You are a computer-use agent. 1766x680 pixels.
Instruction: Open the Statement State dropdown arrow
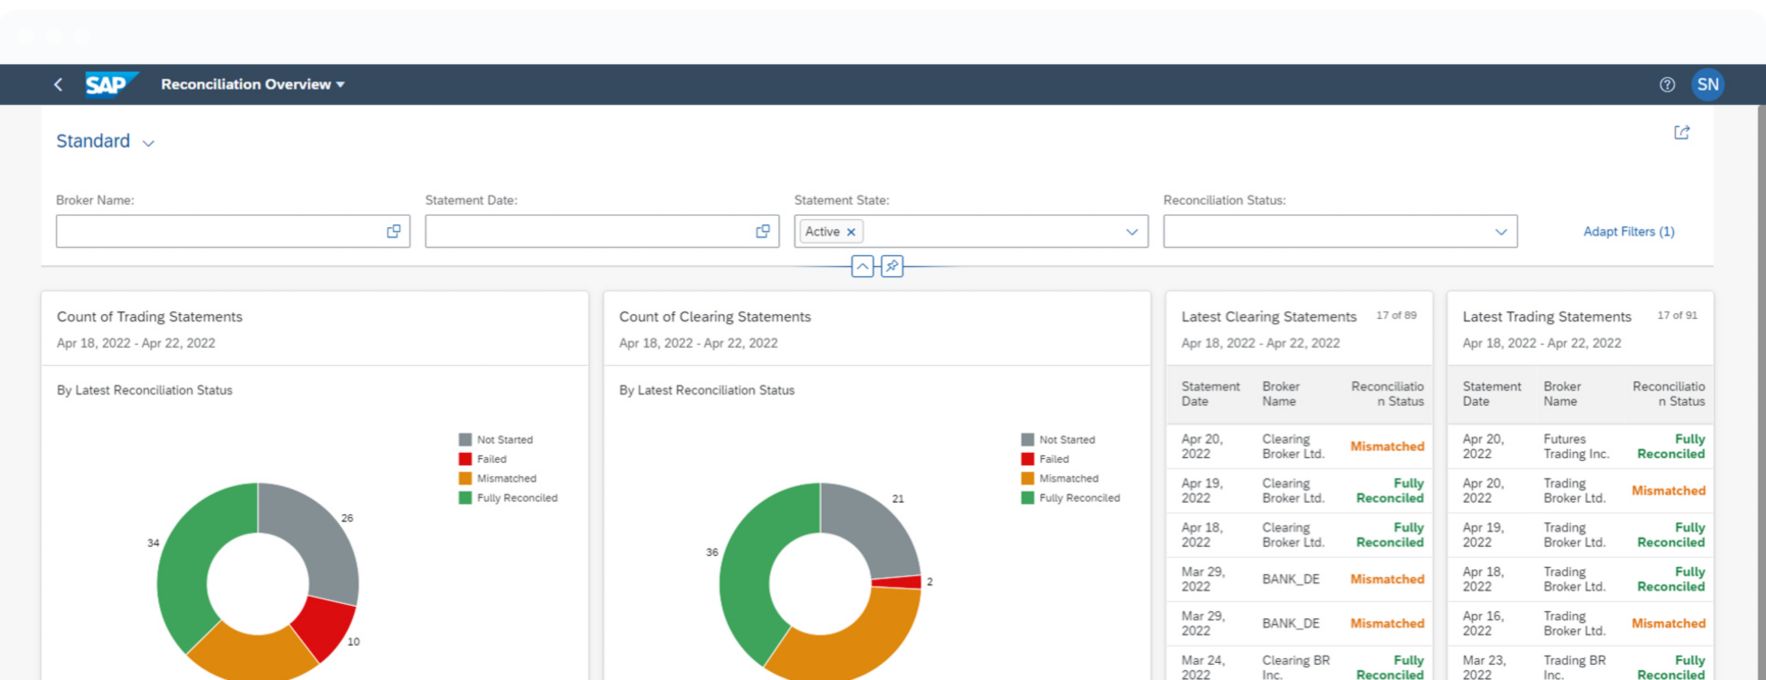tap(1131, 232)
